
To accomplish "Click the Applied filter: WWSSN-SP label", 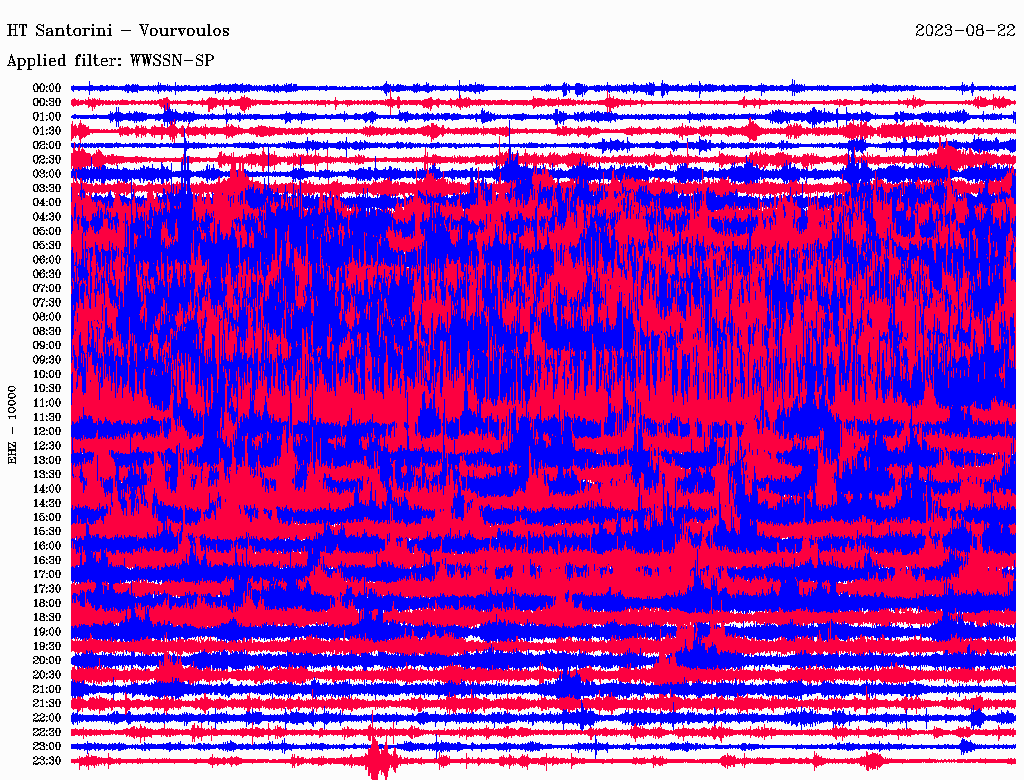I will click(x=110, y=61).
